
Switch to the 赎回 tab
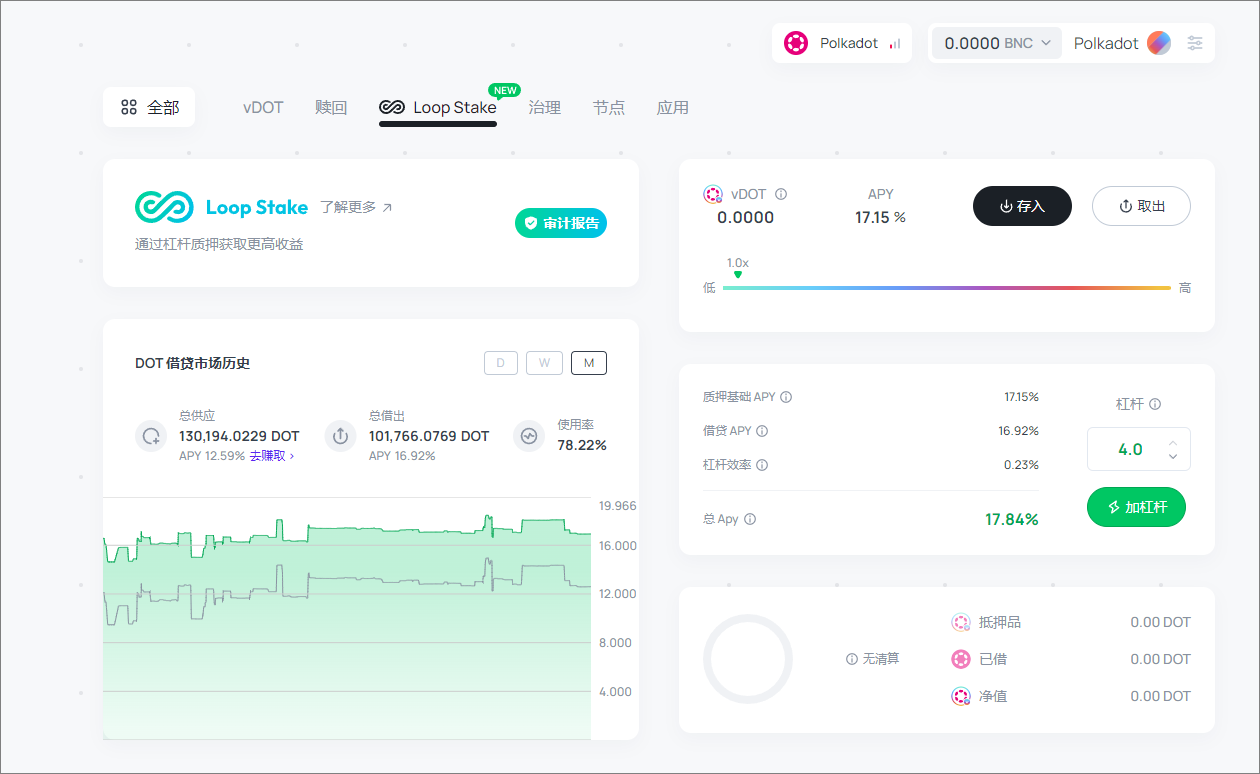331,107
